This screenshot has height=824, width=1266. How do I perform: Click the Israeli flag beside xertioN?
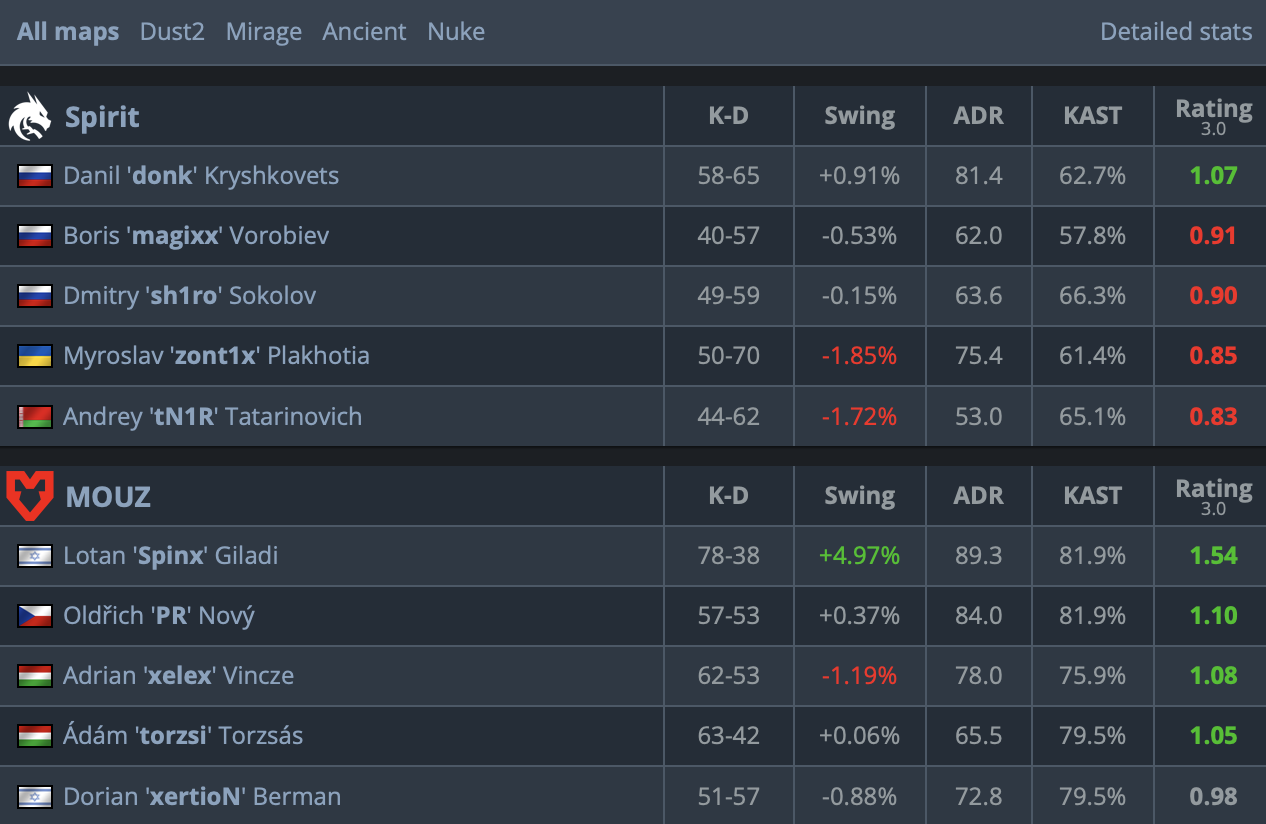tap(35, 796)
